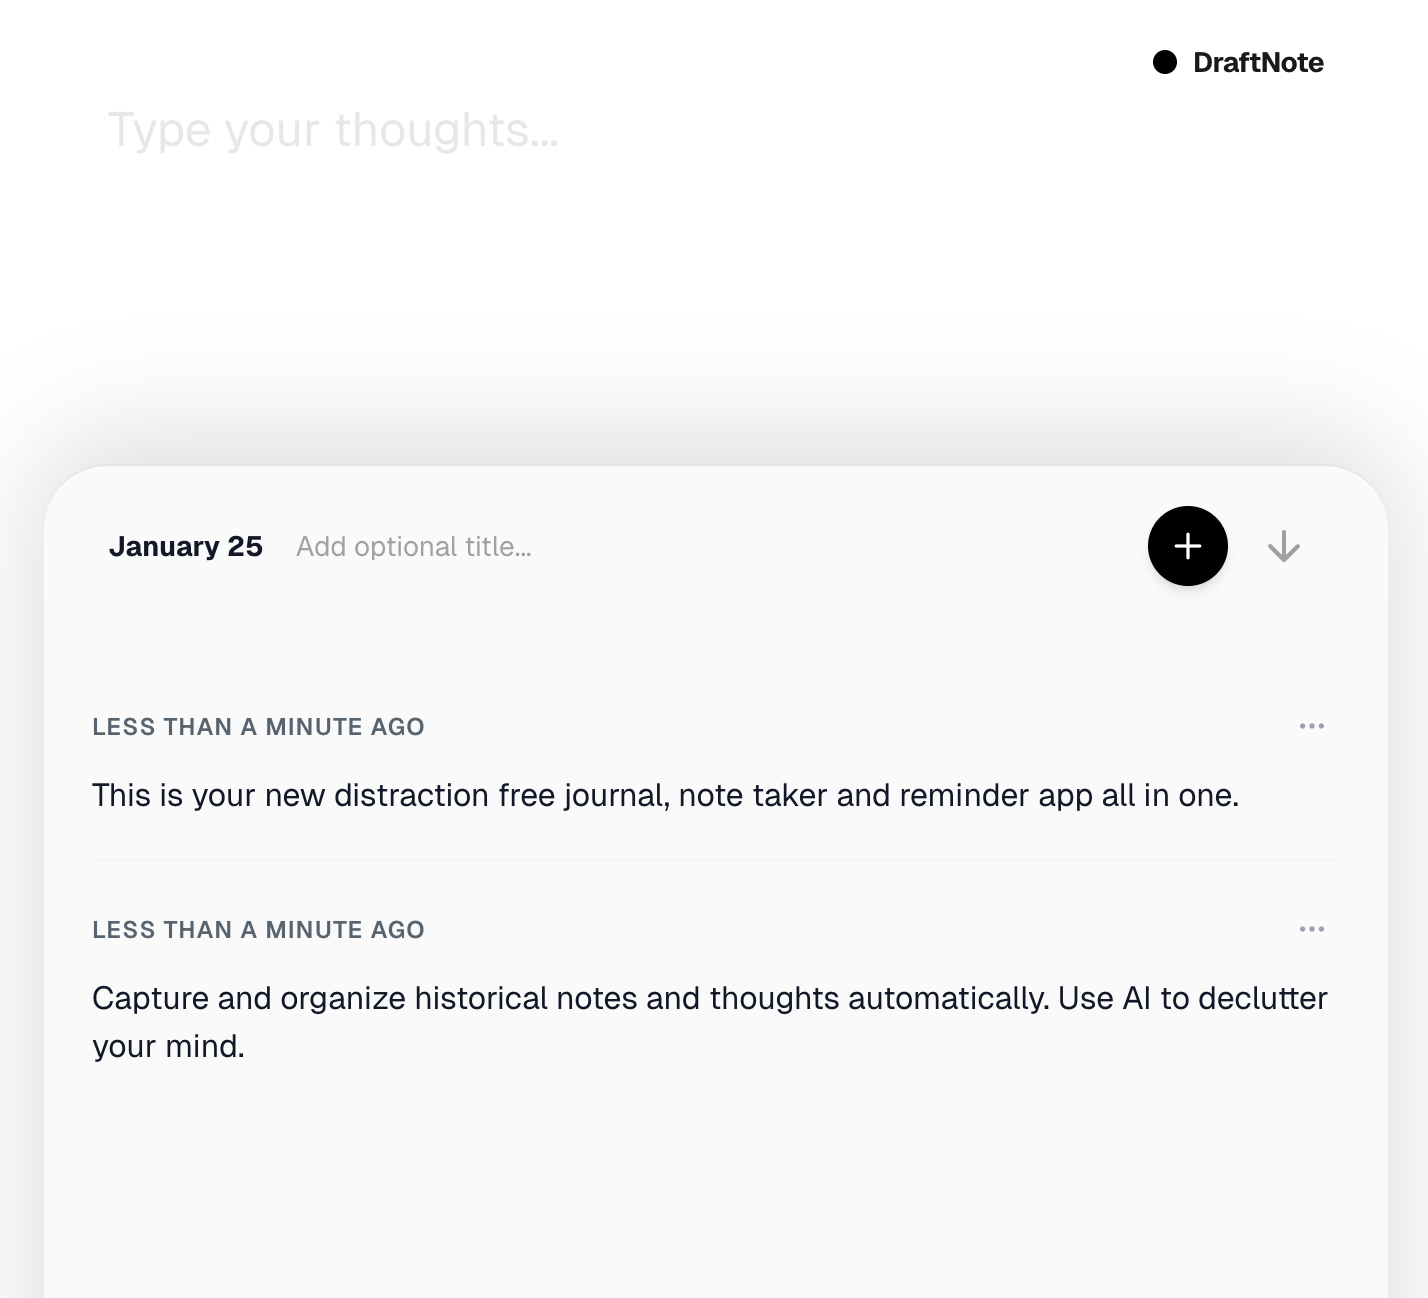This screenshot has height=1298, width=1428.
Task: Select the January 25 date heading
Action: (186, 546)
